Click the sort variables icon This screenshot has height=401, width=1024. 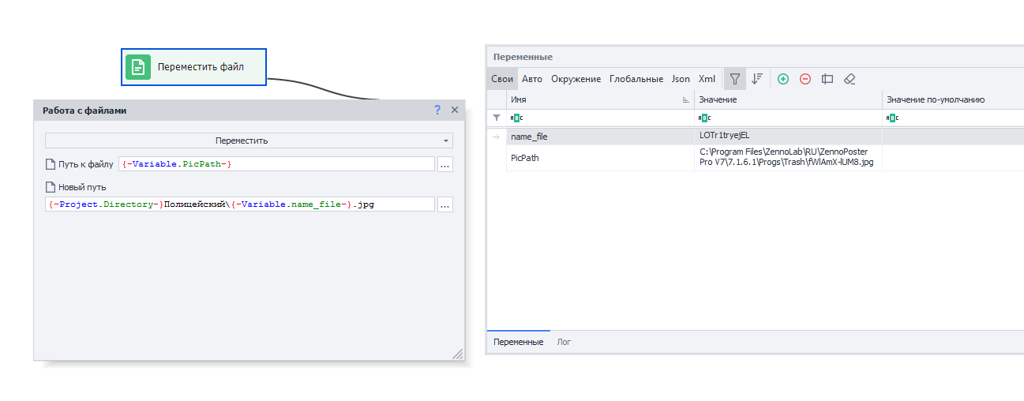[x=757, y=79]
